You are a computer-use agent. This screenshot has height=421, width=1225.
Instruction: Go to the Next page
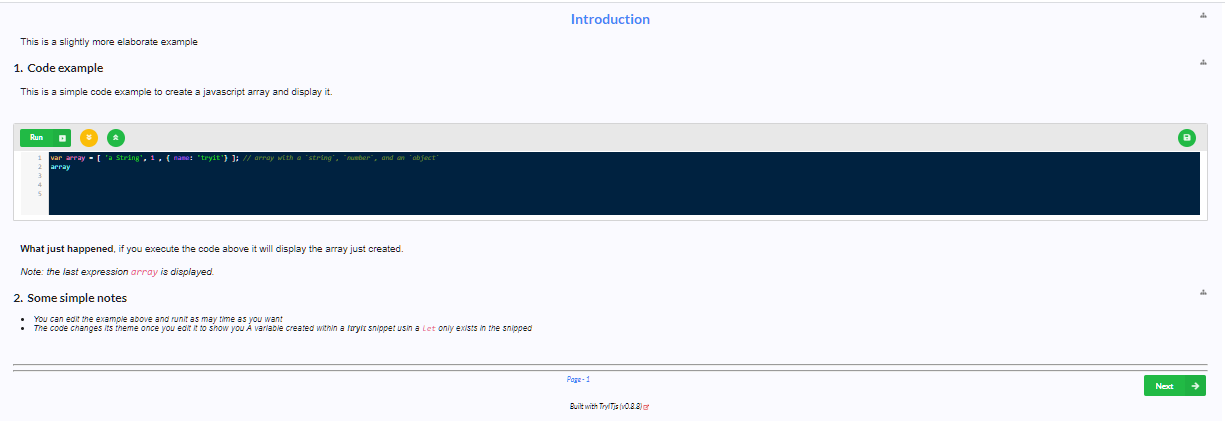coord(1175,386)
